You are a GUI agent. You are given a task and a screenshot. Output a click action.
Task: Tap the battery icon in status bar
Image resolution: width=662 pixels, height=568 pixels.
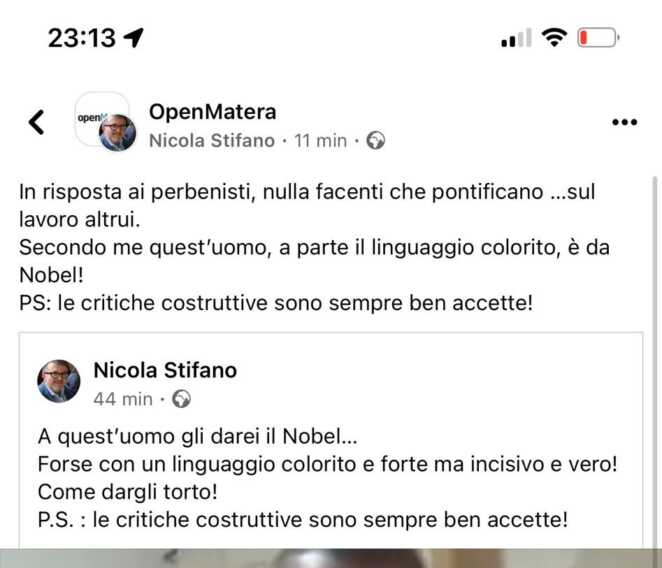coord(599,39)
